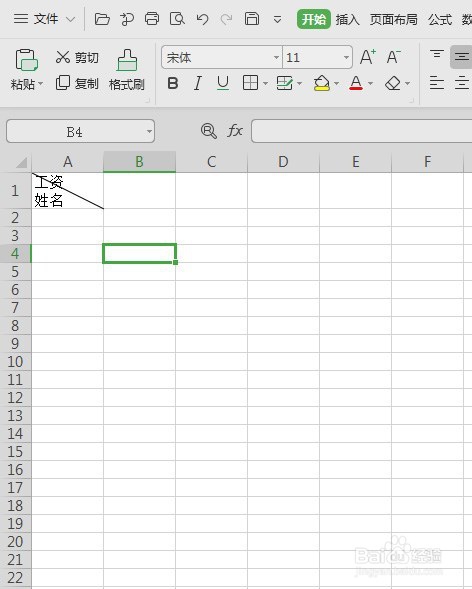Click into the formula bar

[361, 131]
